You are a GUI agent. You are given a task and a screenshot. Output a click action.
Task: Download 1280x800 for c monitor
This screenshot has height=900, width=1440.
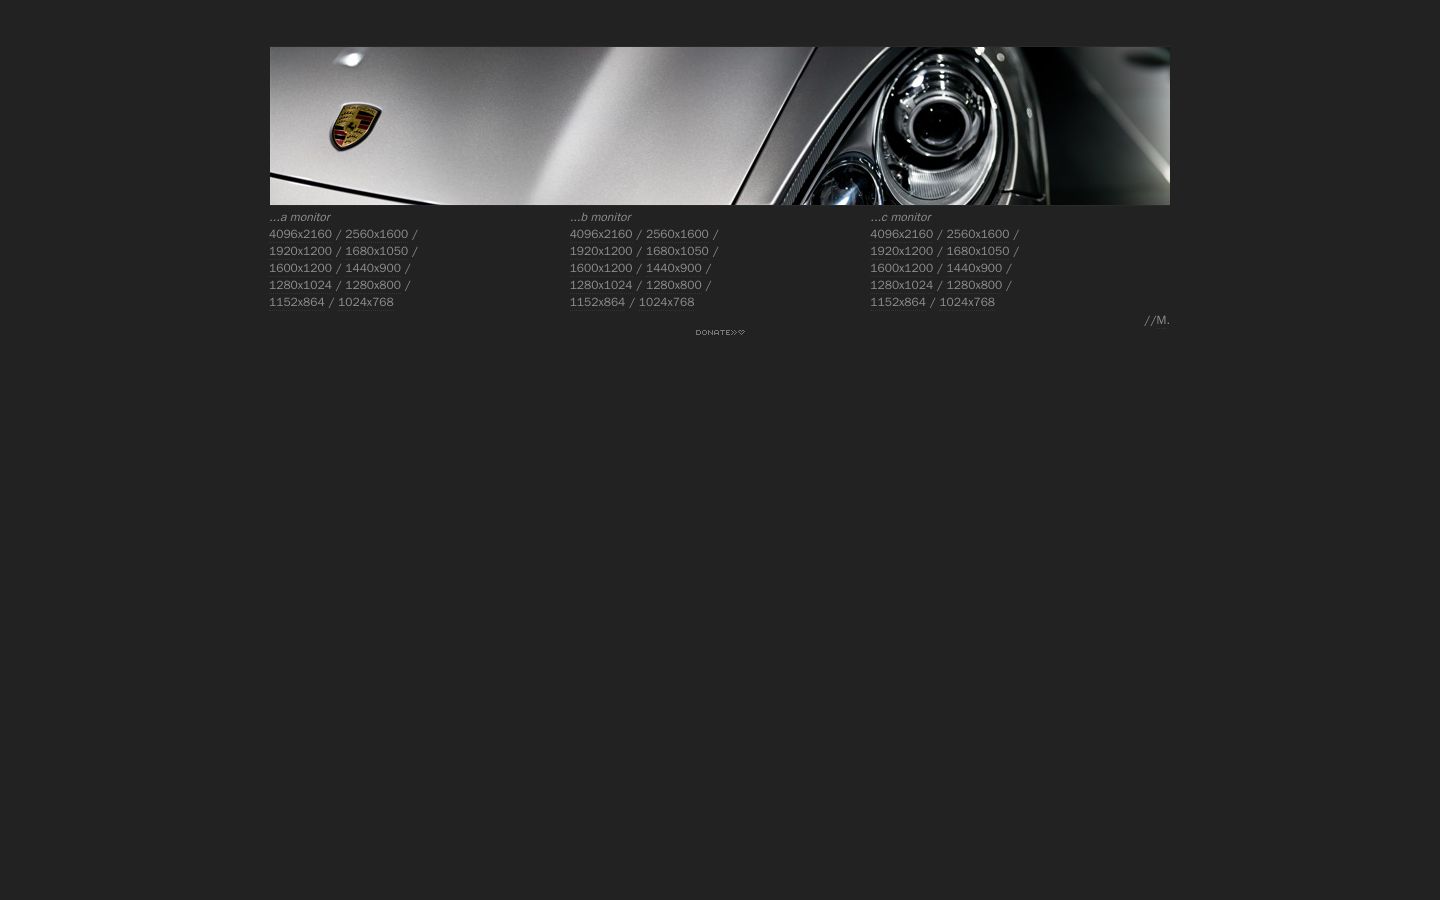(975, 285)
